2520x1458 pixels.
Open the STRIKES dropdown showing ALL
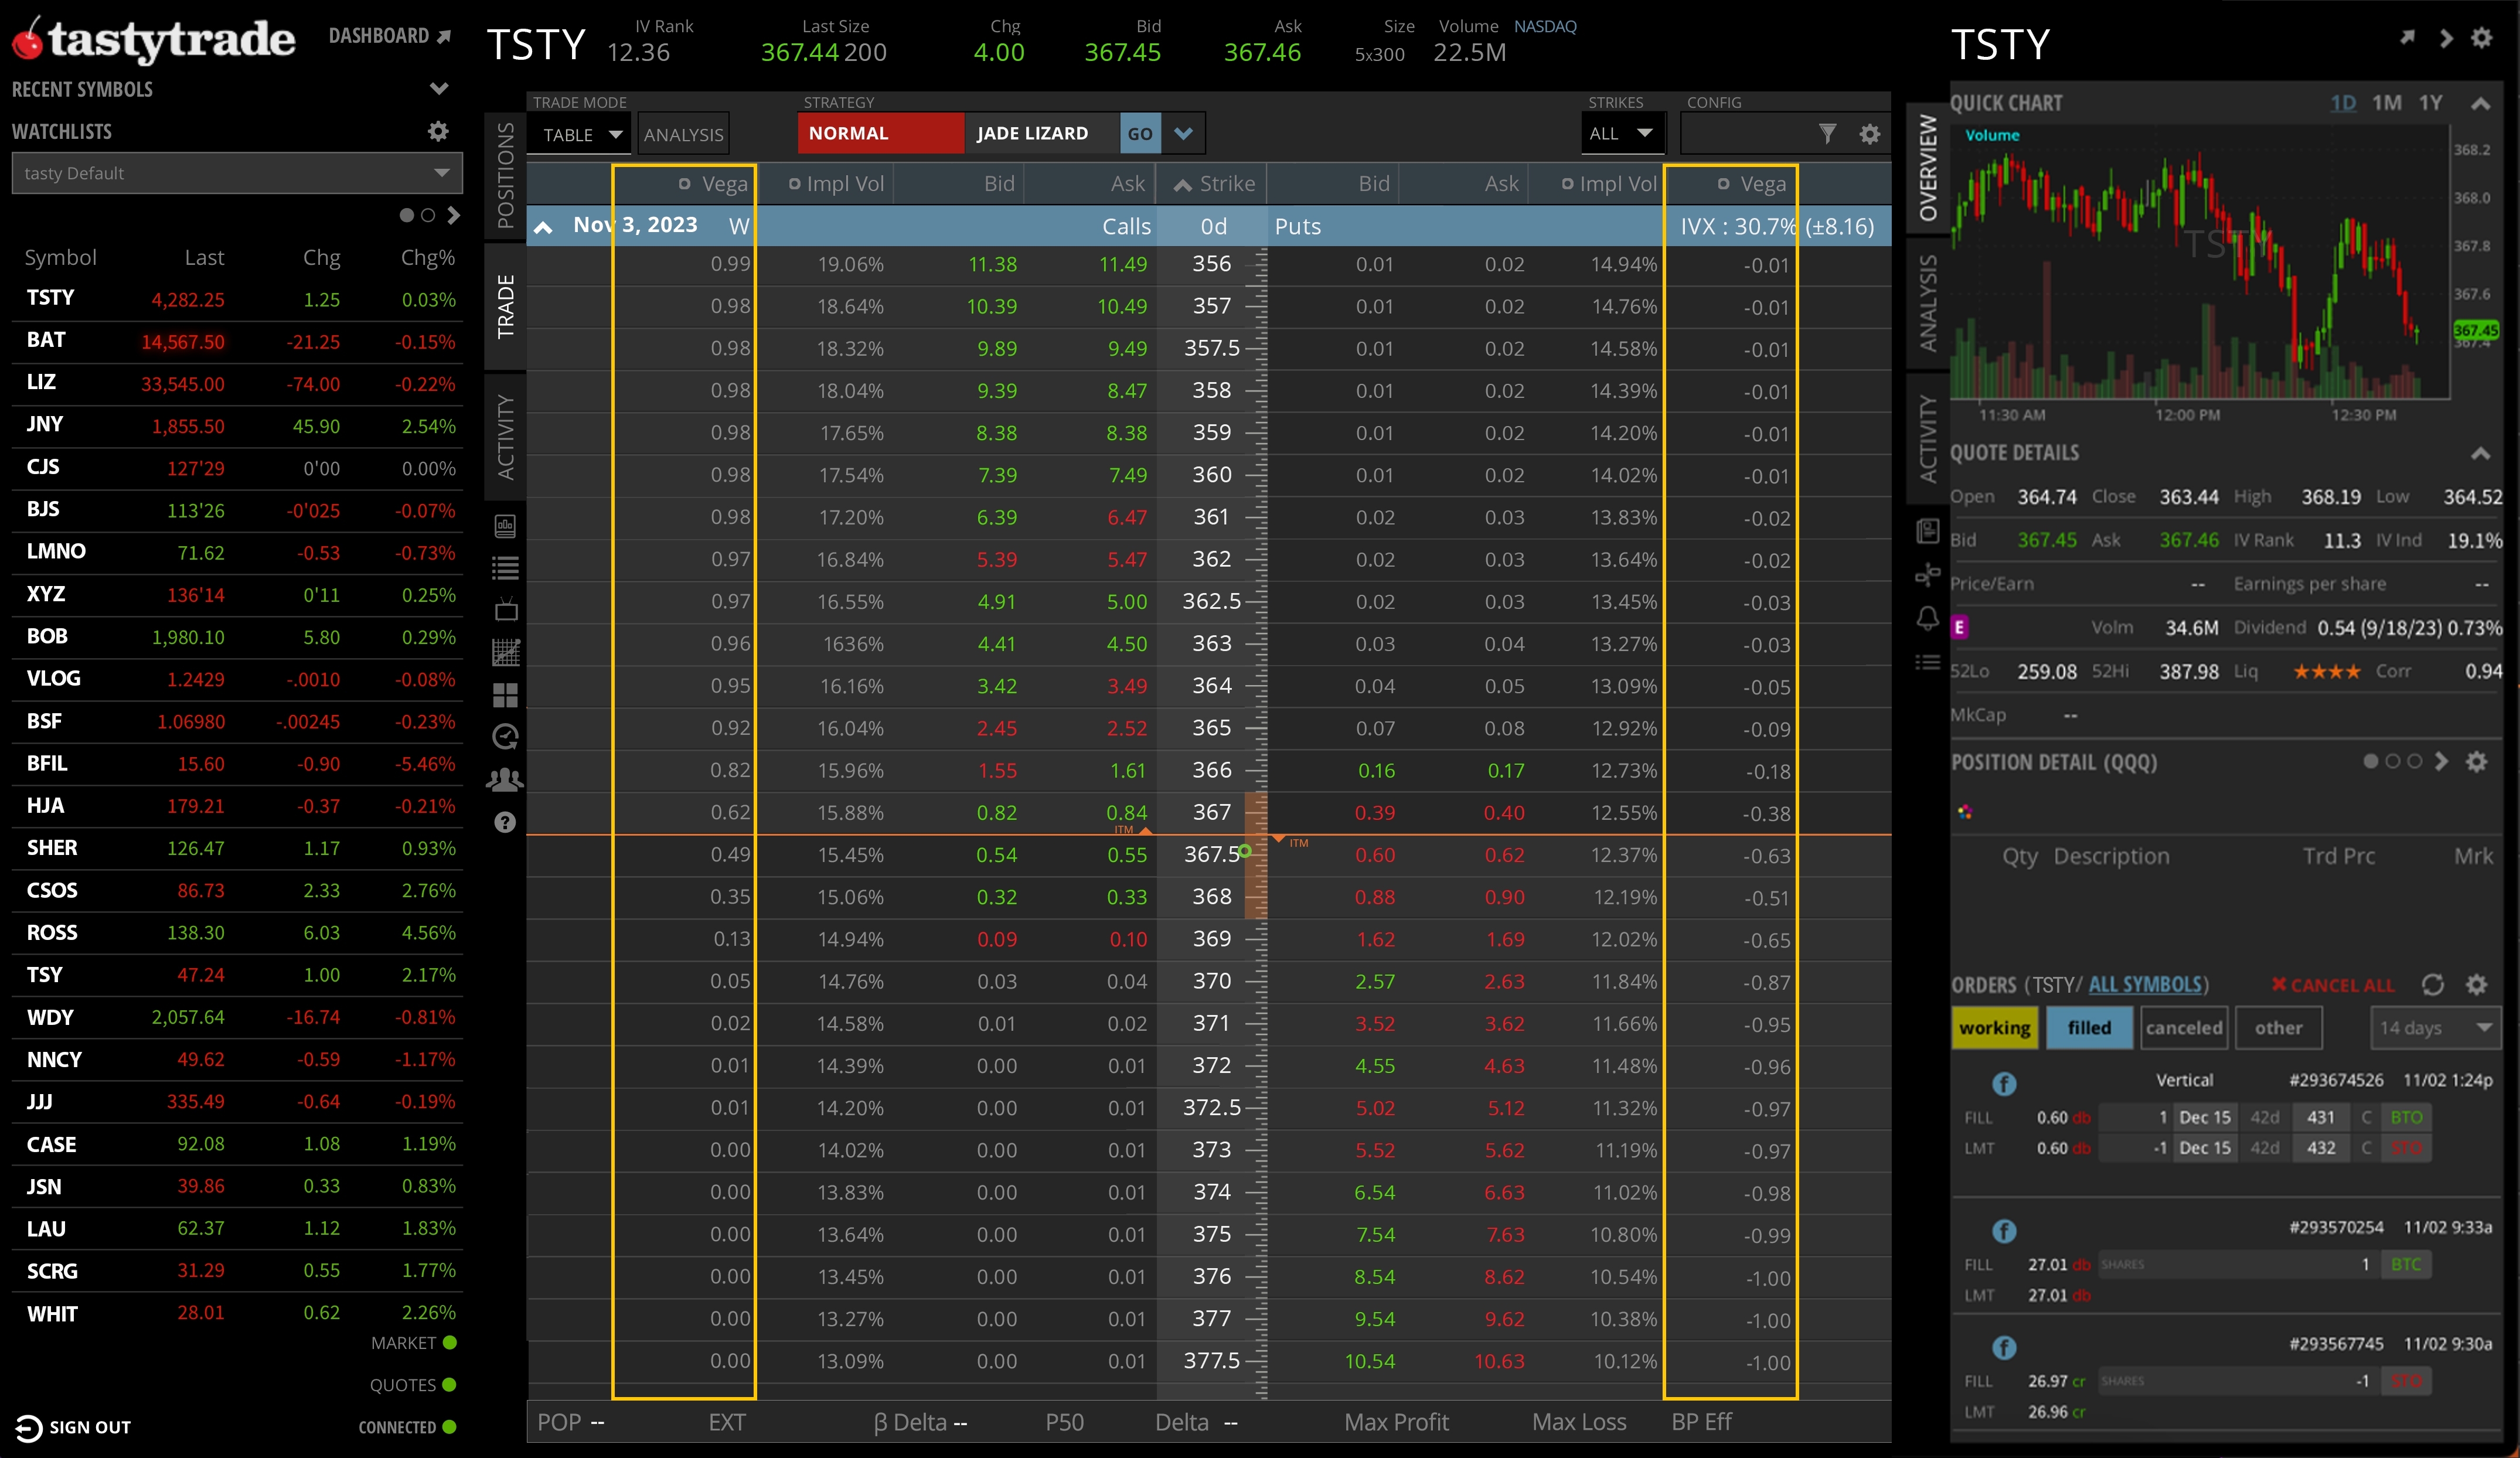[1622, 132]
